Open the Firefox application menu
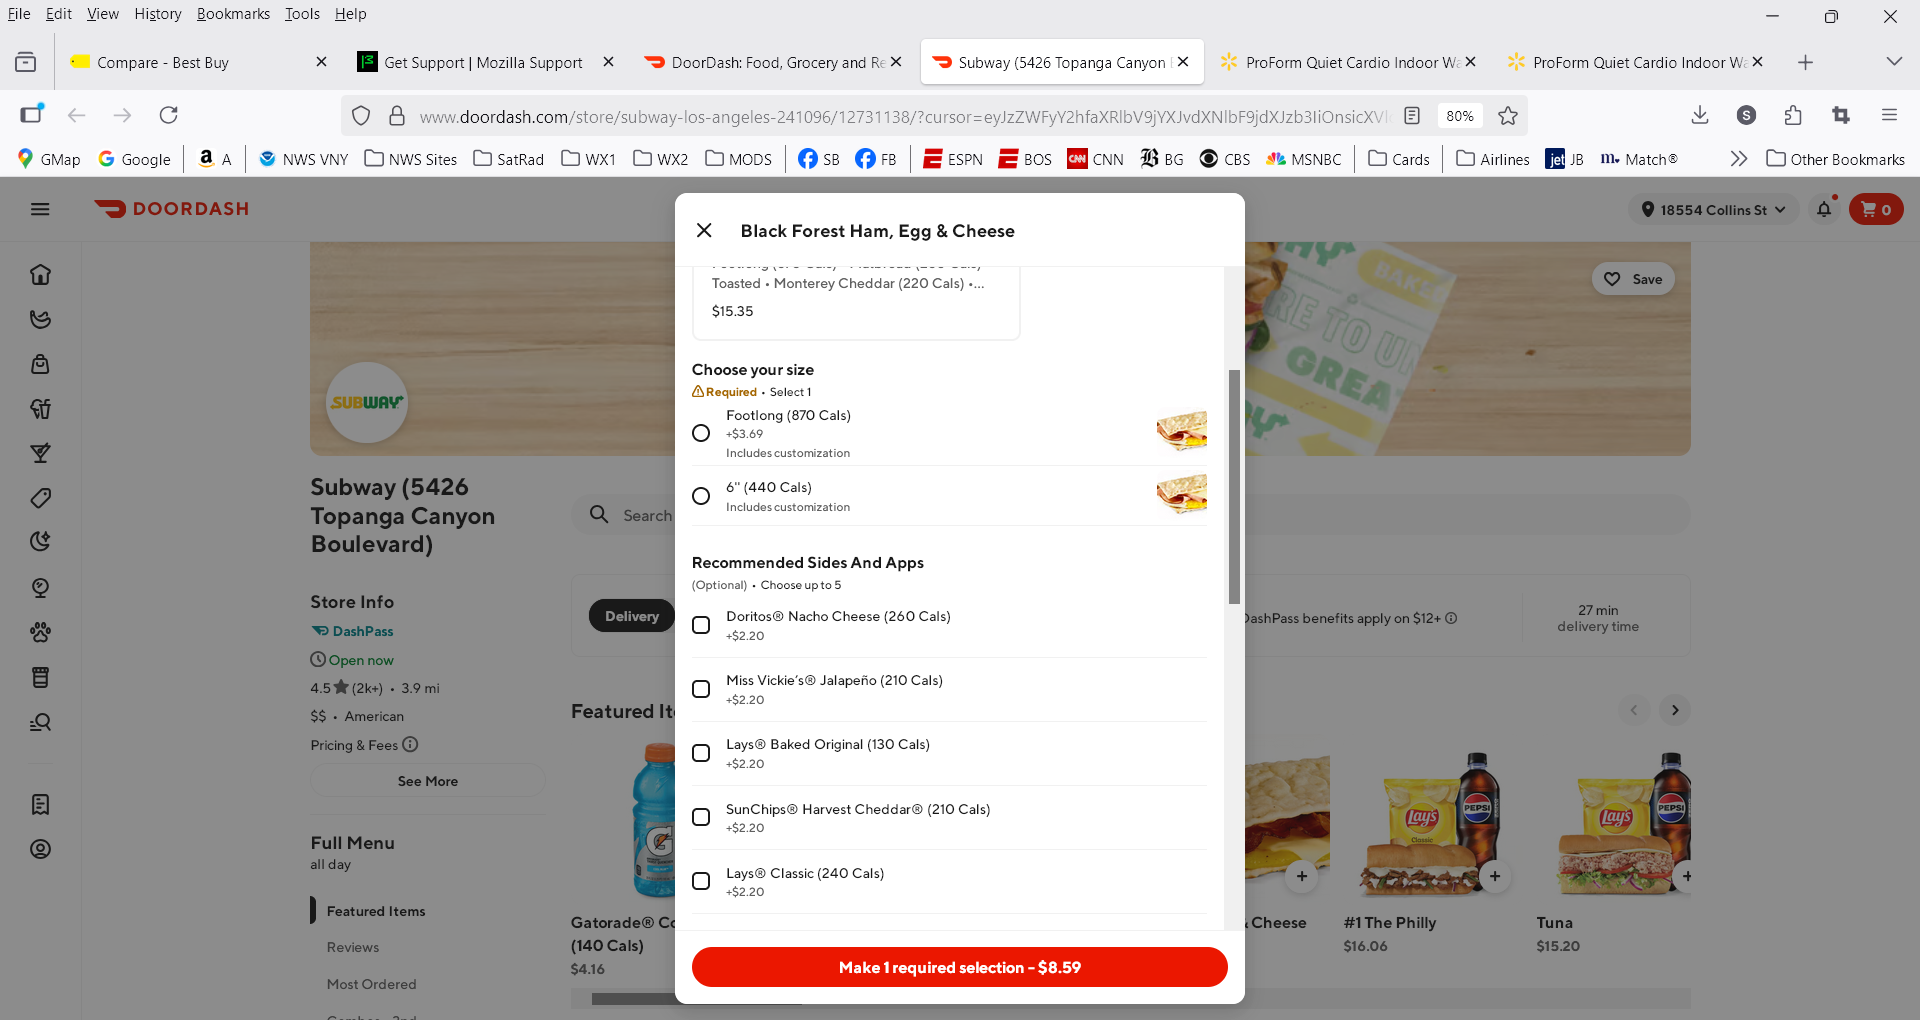 [1889, 115]
